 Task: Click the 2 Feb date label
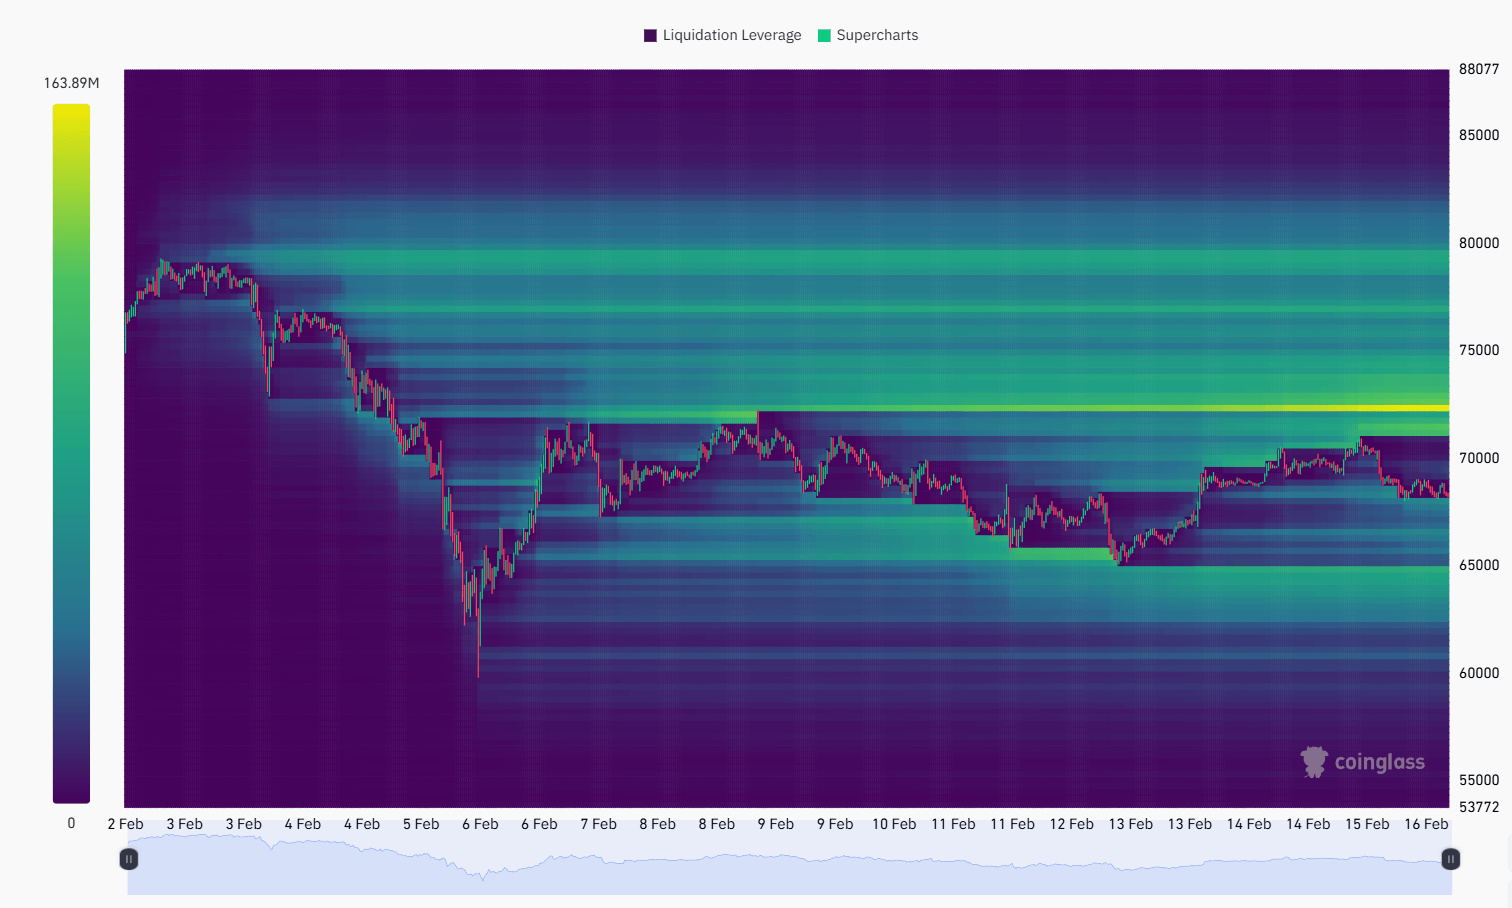125,824
